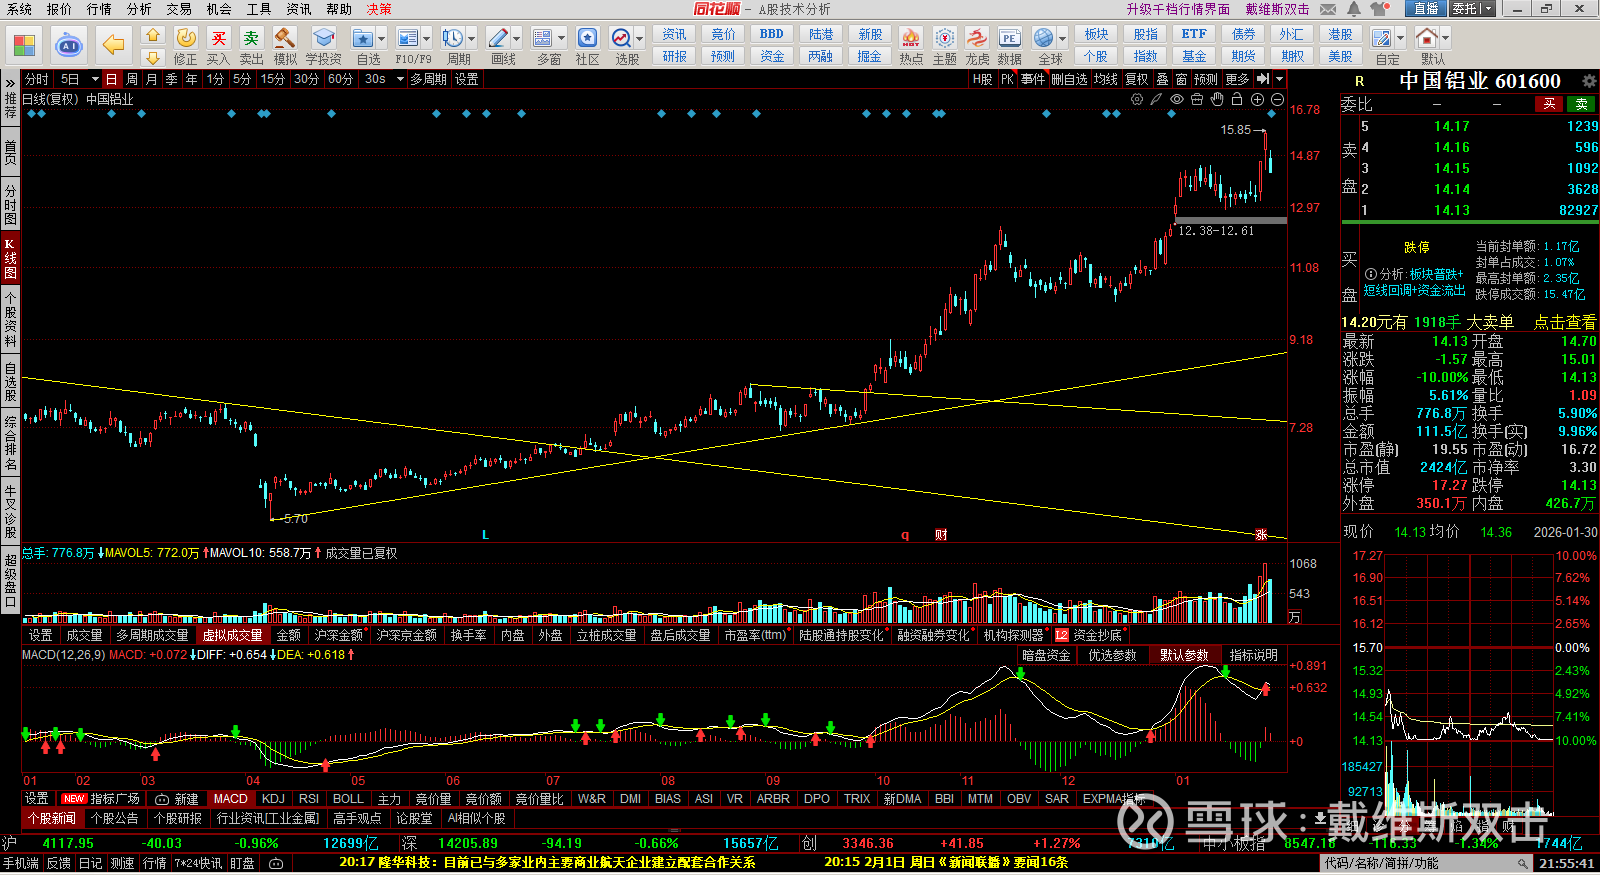Toggle the 事件 events button
Image resolution: width=1600 pixels, height=875 pixels.
point(1033,79)
